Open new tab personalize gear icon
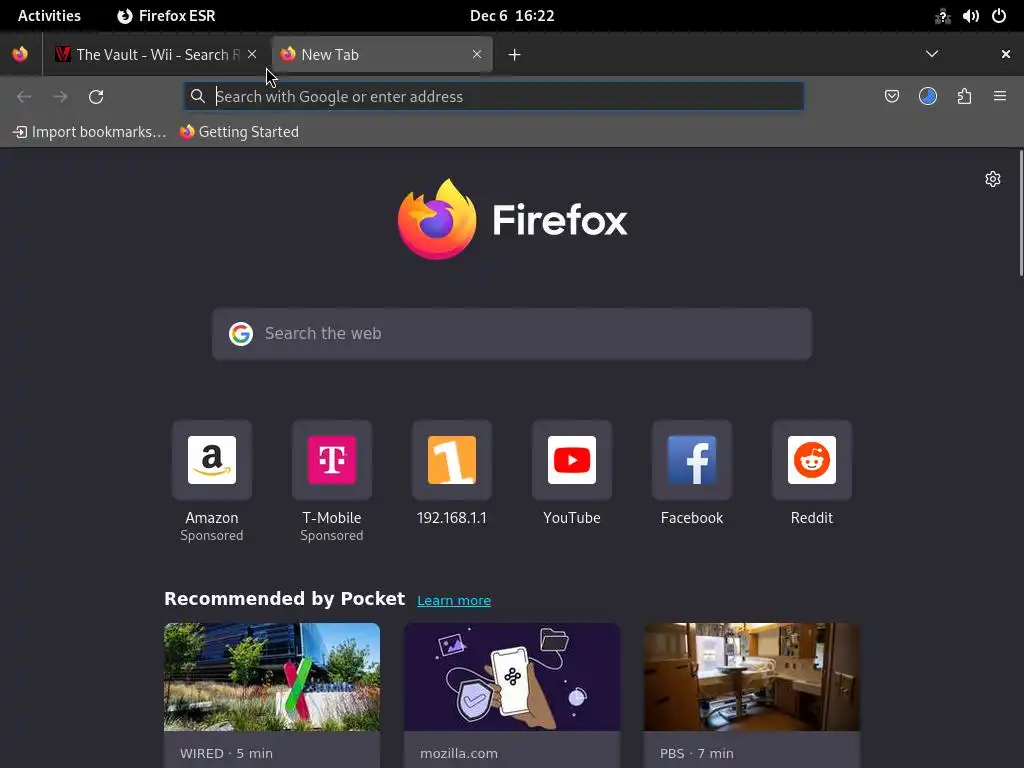1024x768 pixels. click(993, 179)
